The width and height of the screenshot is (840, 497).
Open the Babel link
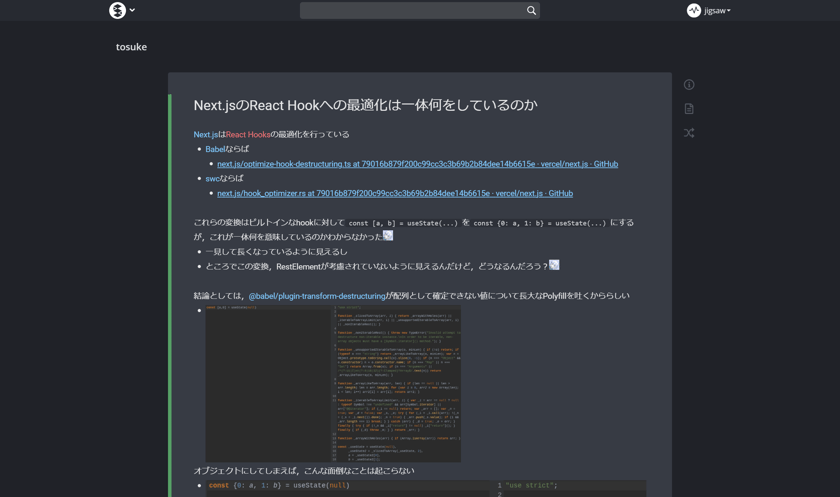[215, 149]
